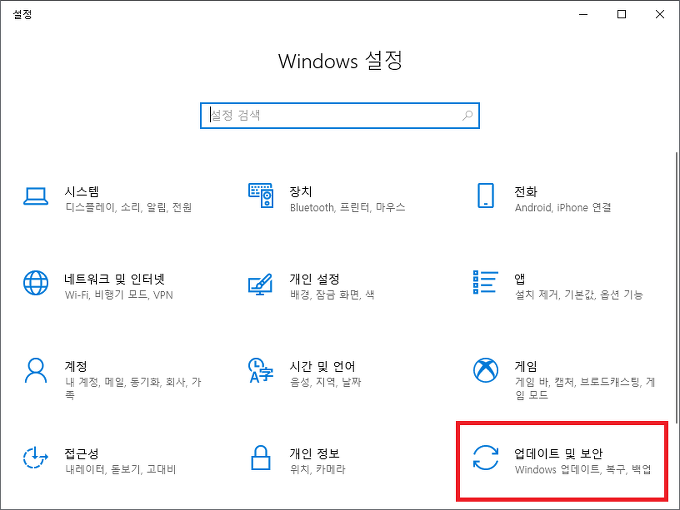Click the 장치 keyboard and speaker icon

[261, 195]
